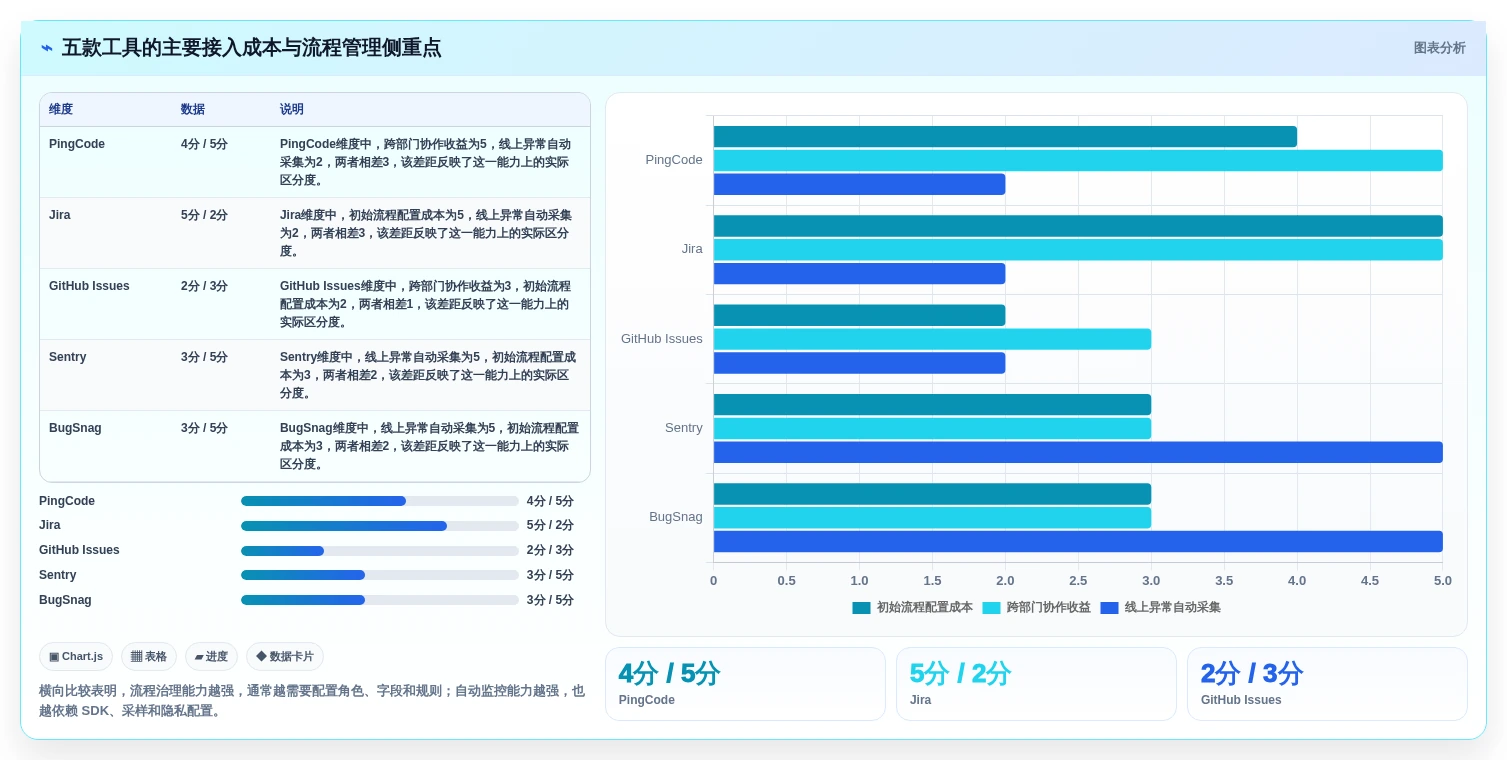Click GitHub Issues 跨部门协作收益 bar
Screen dimensions: 1507x760
[932, 339]
